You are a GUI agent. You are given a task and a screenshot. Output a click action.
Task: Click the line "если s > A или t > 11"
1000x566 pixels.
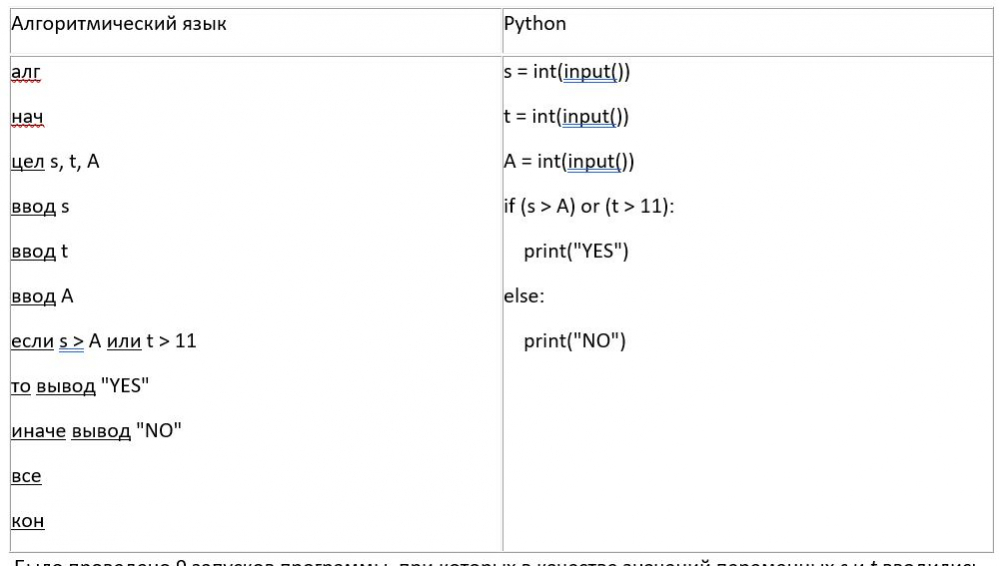(x=103, y=341)
